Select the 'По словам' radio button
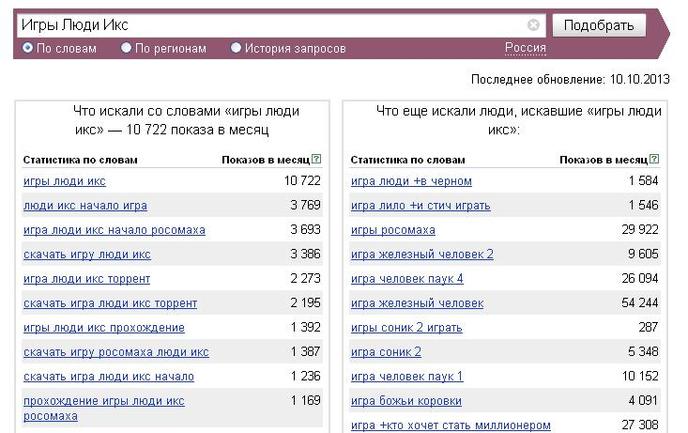Image resolution: width=688 pixels, height=433 pixels. [x=28, y=47]
